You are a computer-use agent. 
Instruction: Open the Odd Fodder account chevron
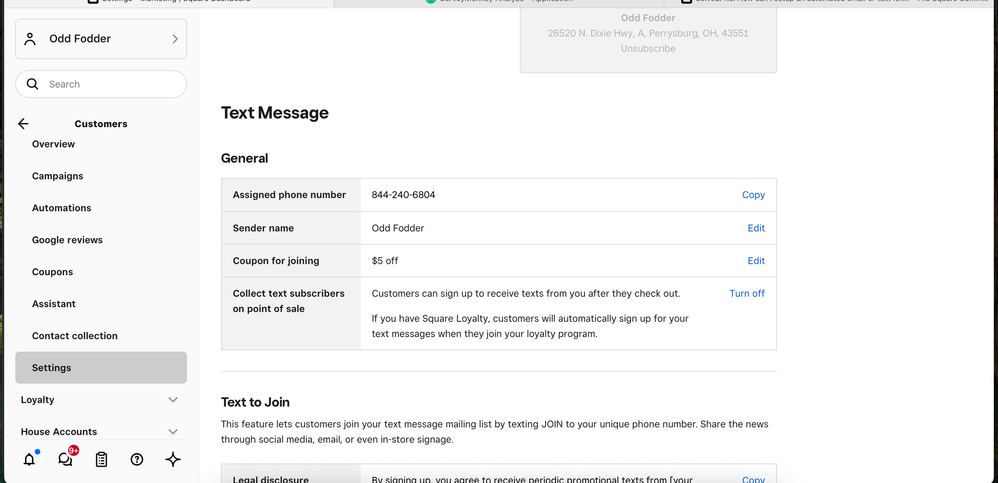coord(175,39)
